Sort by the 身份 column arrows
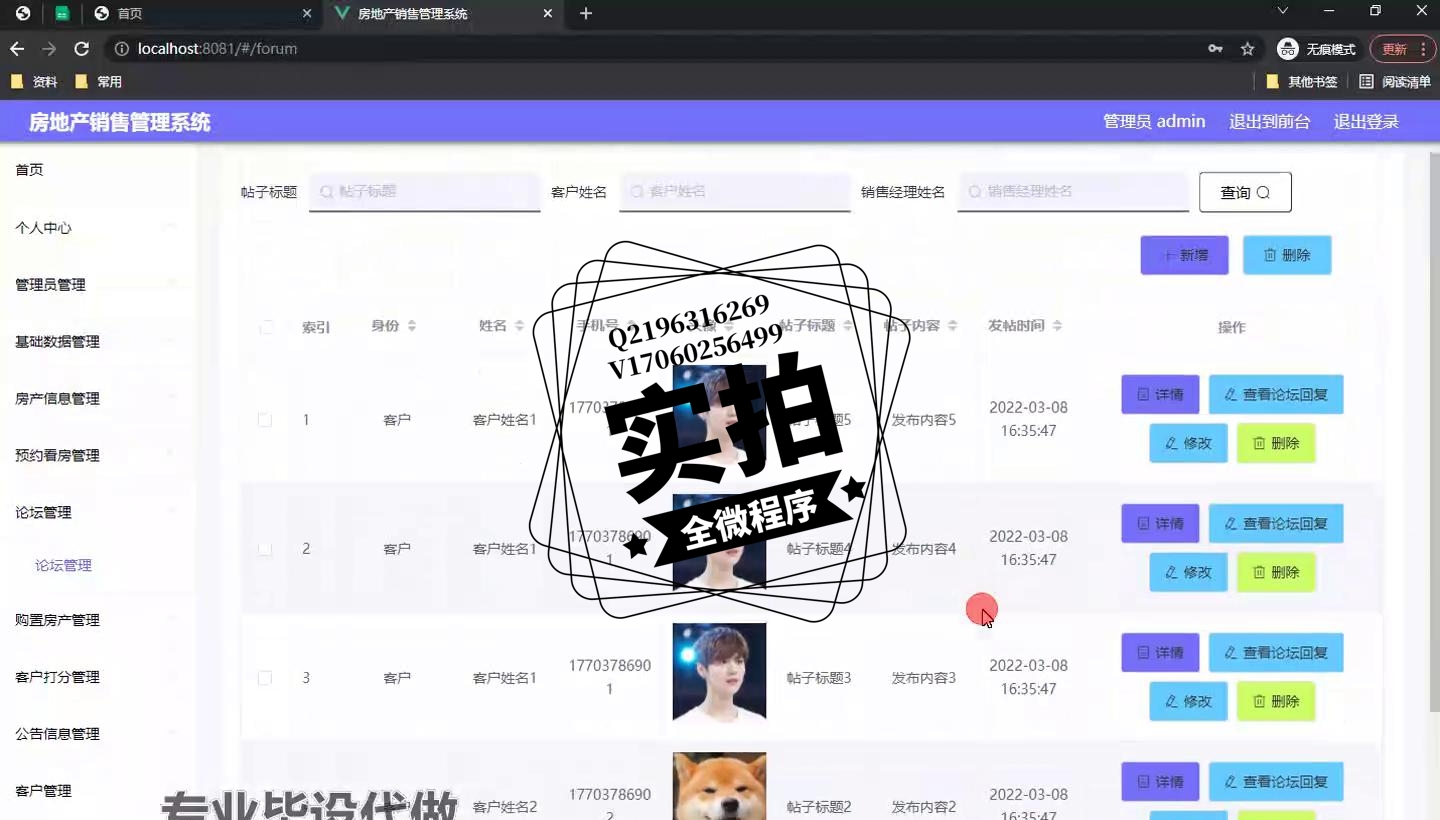 pyautogui.click(x=411, y=326)
